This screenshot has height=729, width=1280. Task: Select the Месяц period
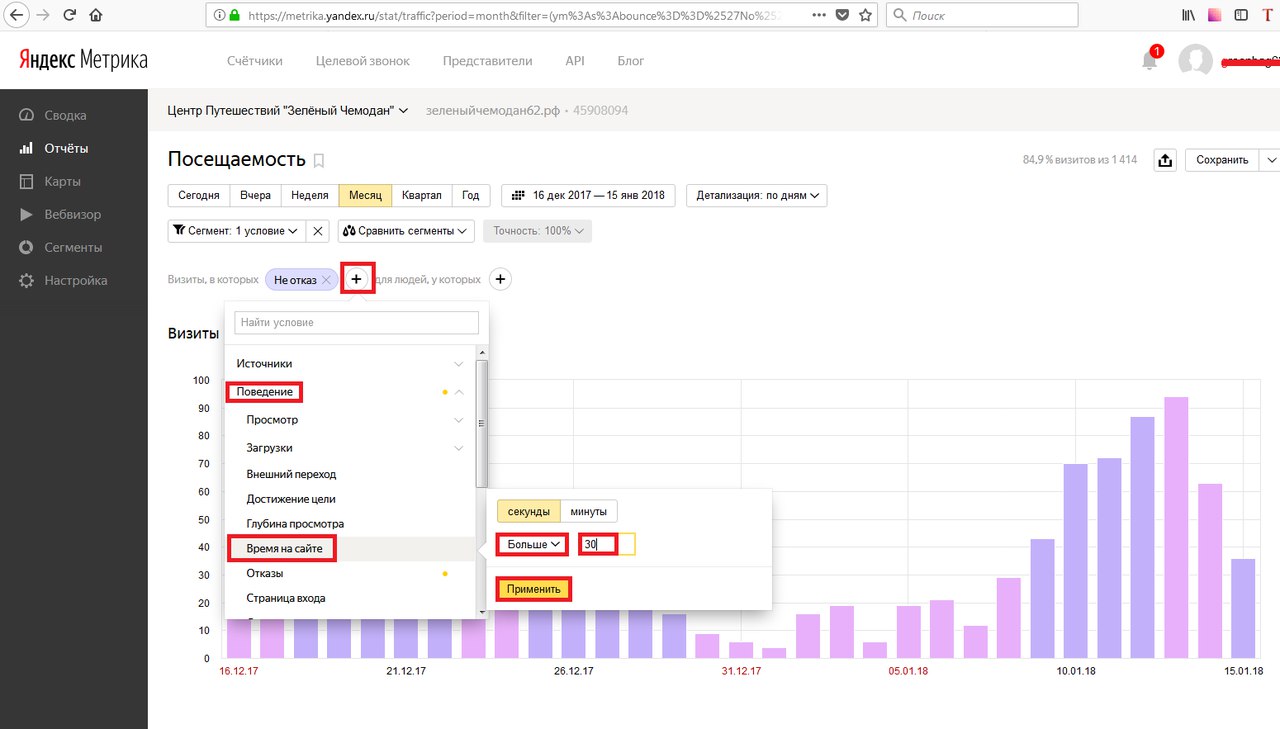click(x=365, y=195)
